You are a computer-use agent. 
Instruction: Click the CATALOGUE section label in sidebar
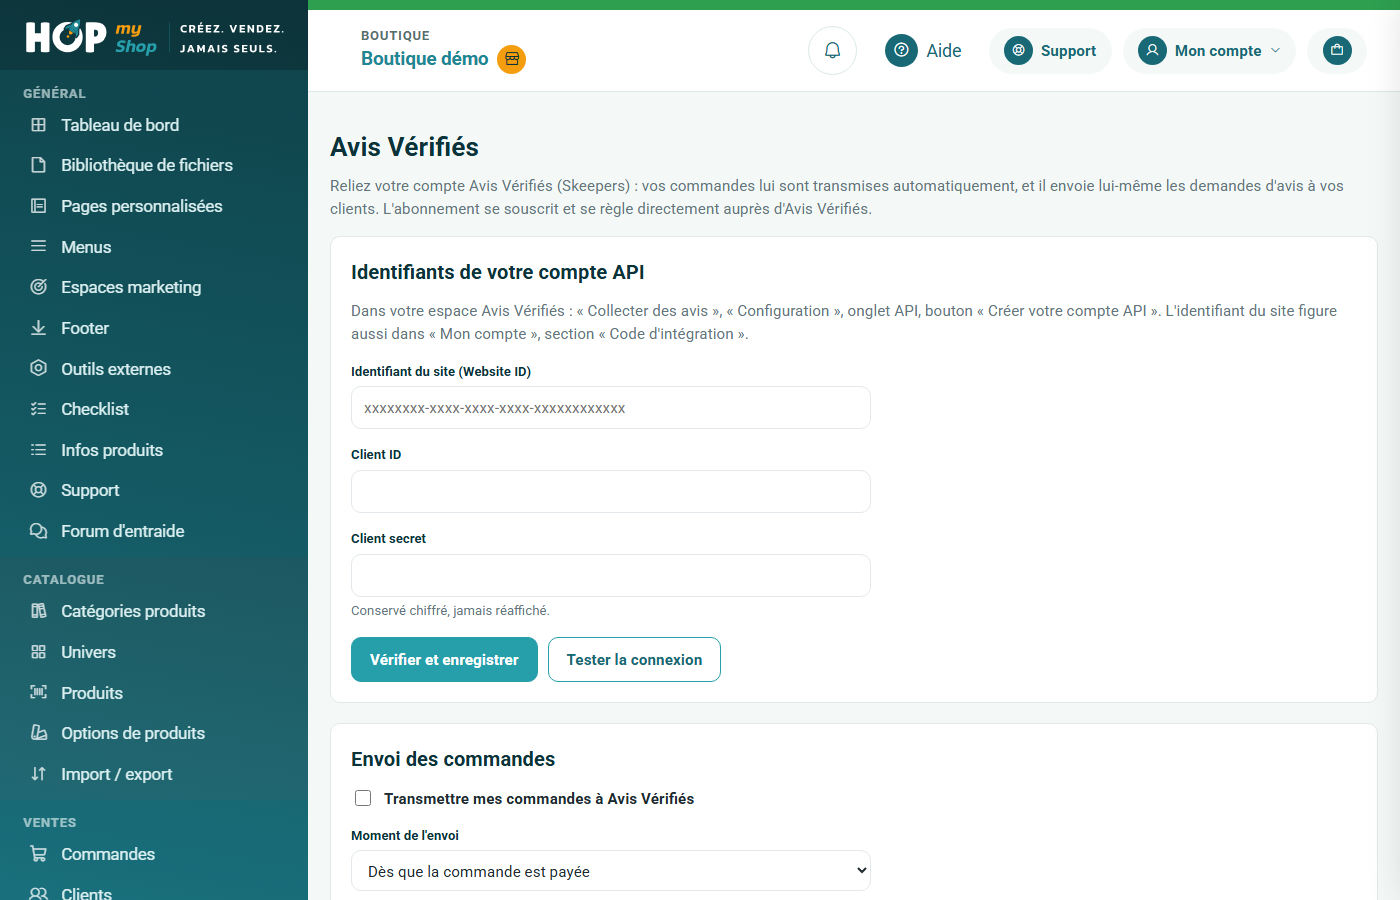pyautogui.click(x=64, y=580)
